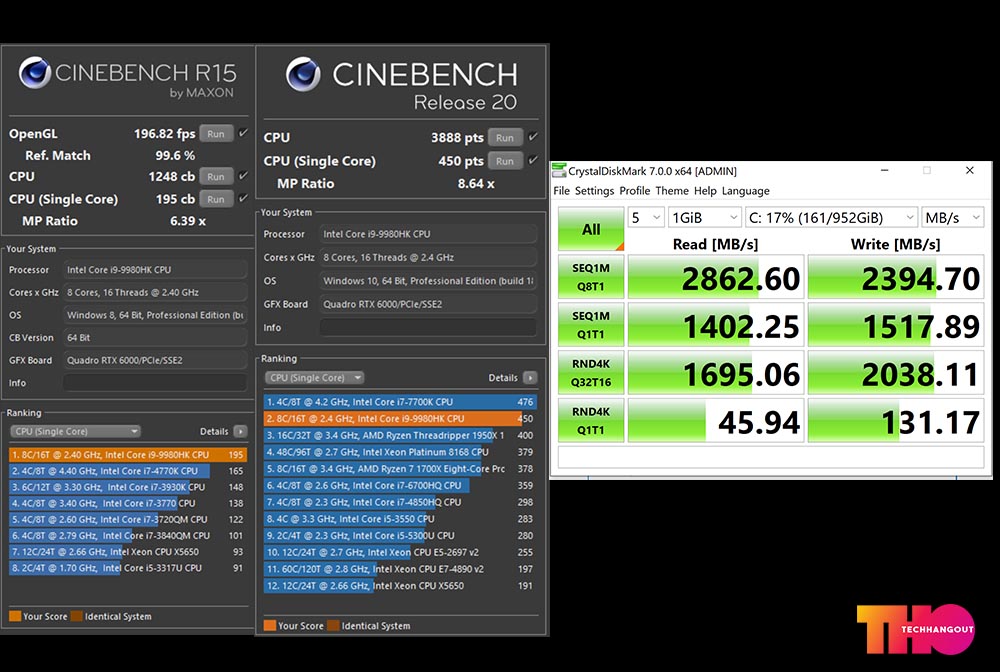
Task: Select the Xeon Platinum 8168 row in R20
Action: [400, 452]
